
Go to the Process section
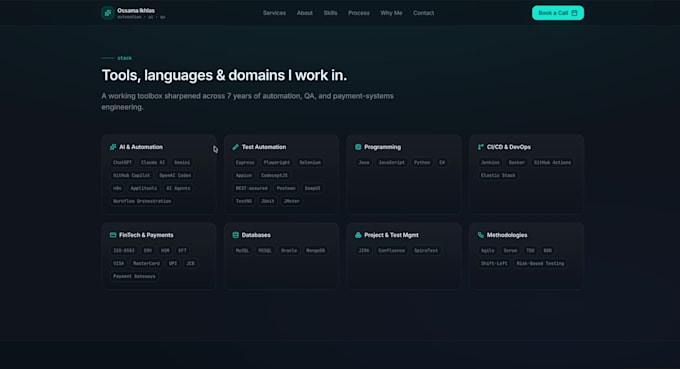tap(359, 13)
